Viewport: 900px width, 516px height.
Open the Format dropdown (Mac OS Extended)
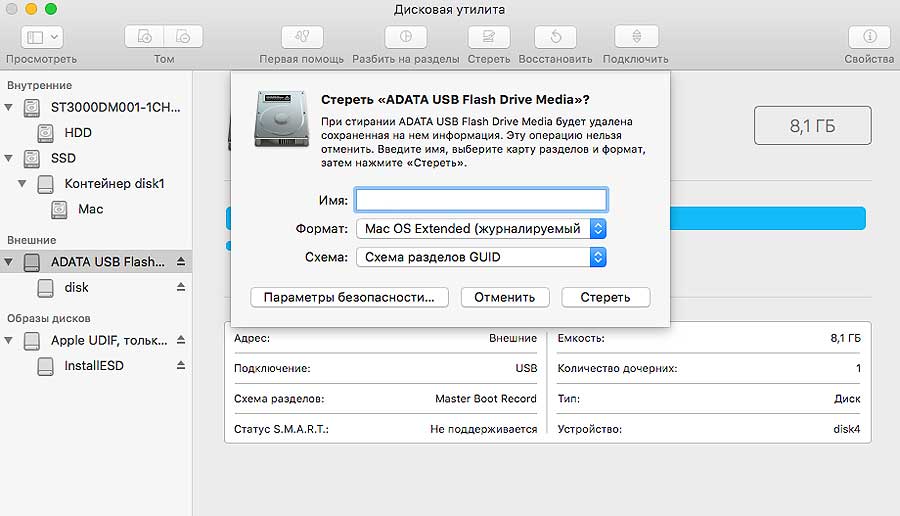481,228
